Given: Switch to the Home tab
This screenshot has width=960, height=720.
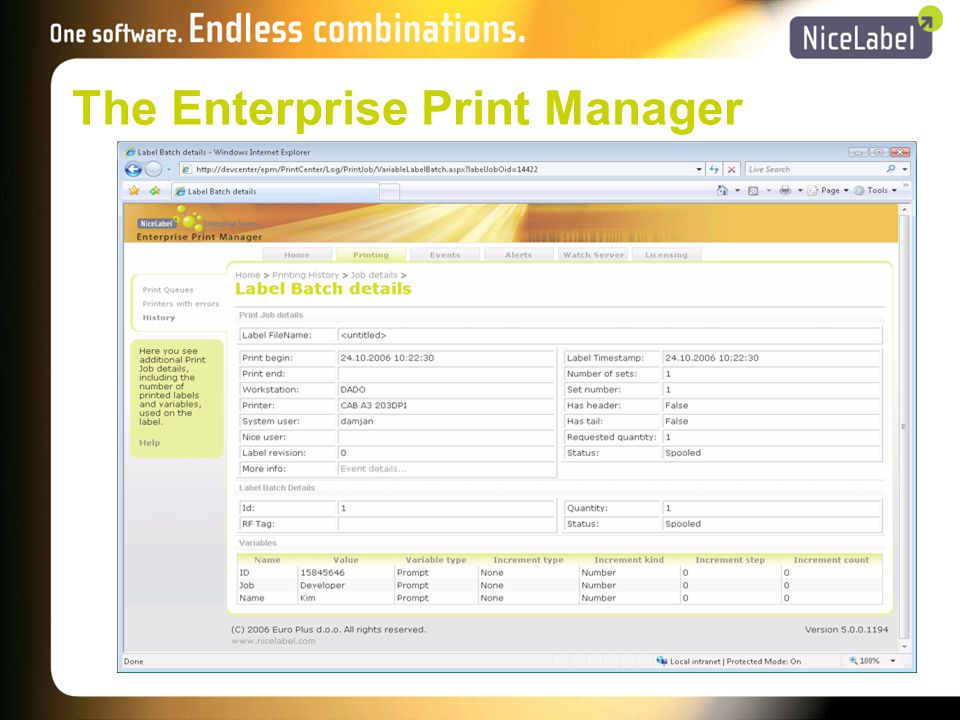Looking at the screenshot, I should (x=297, y=255).
